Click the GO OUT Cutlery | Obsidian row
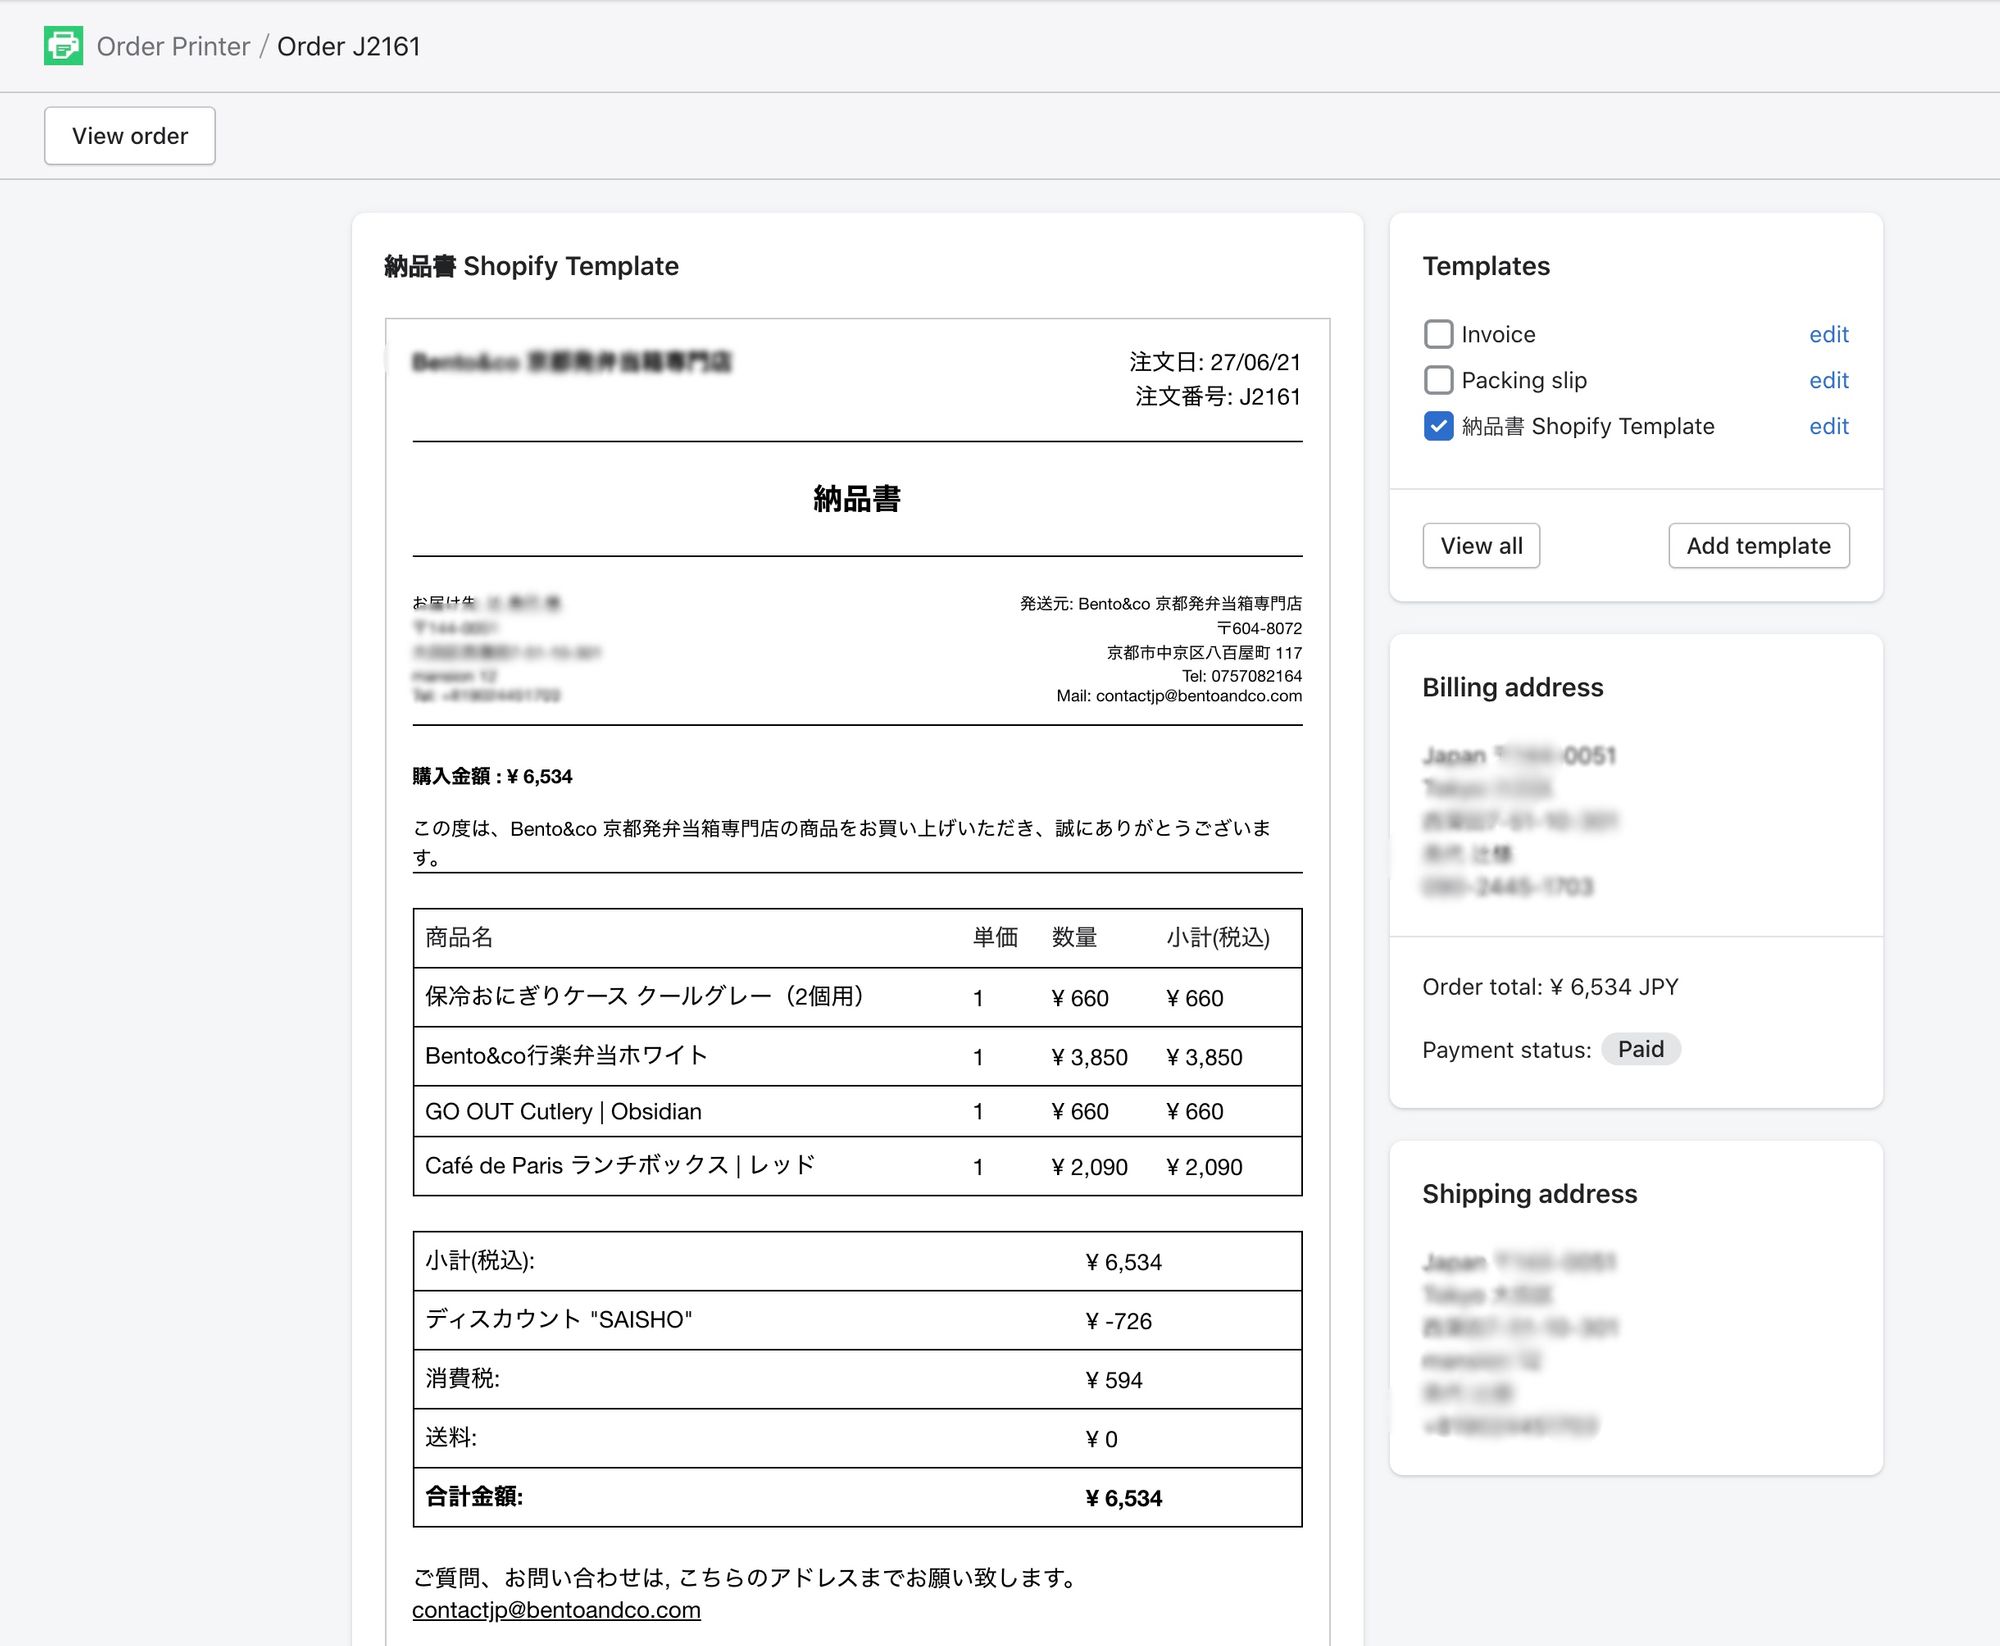Image resolution: width=2000 pixels, height=1646 pixels. coord(857,1111)
